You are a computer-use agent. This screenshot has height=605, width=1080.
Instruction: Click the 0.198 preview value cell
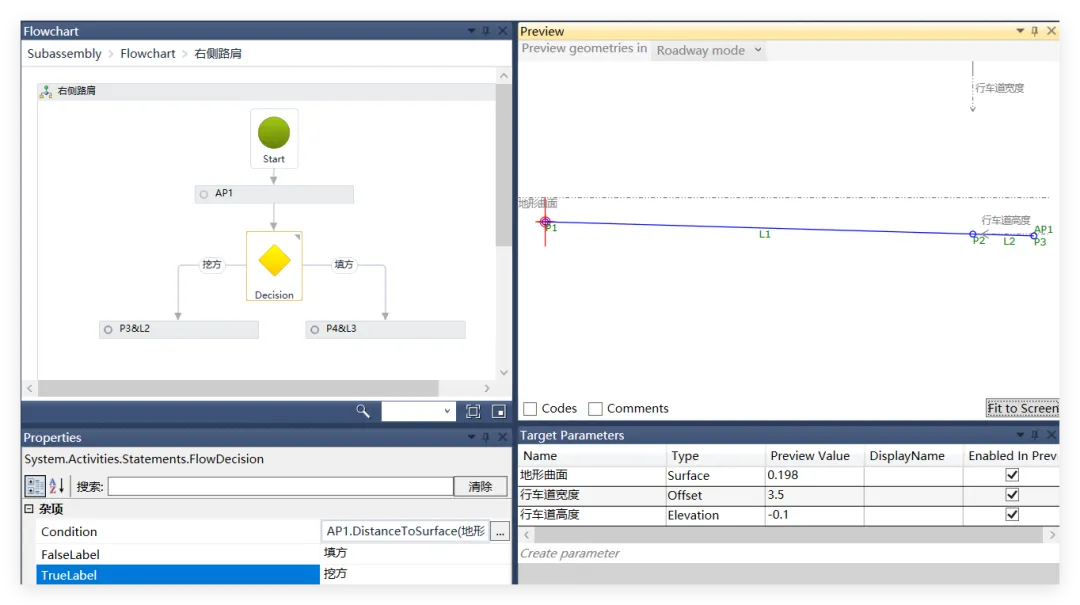point(815,475)
